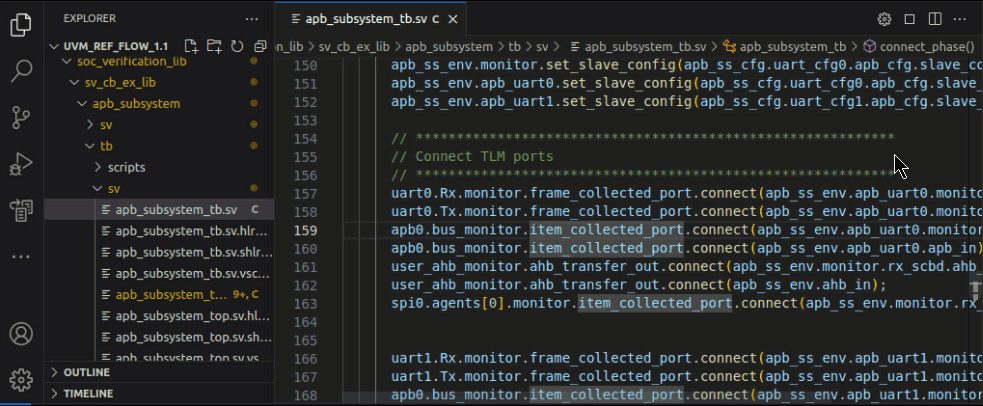Screen dimensions: 983x406
Task: Click the New File icon in Explorer
Action: (190, 46)
